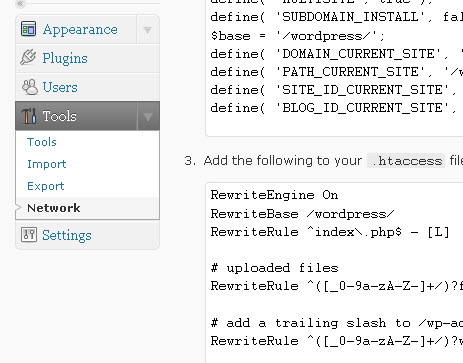Expand the Appearance submenu arrow
The width and height of the screenshot is (463, 363).
tap(148, 30)
